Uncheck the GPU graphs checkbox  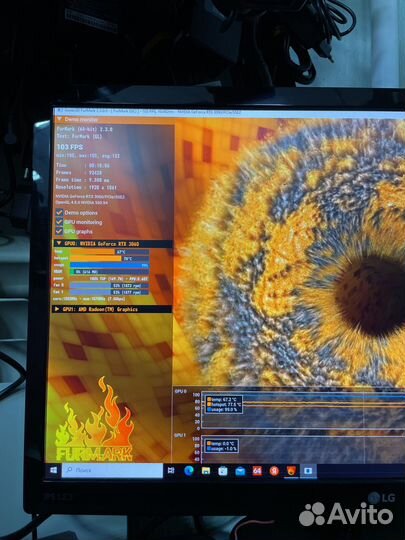tap(59, 231)
